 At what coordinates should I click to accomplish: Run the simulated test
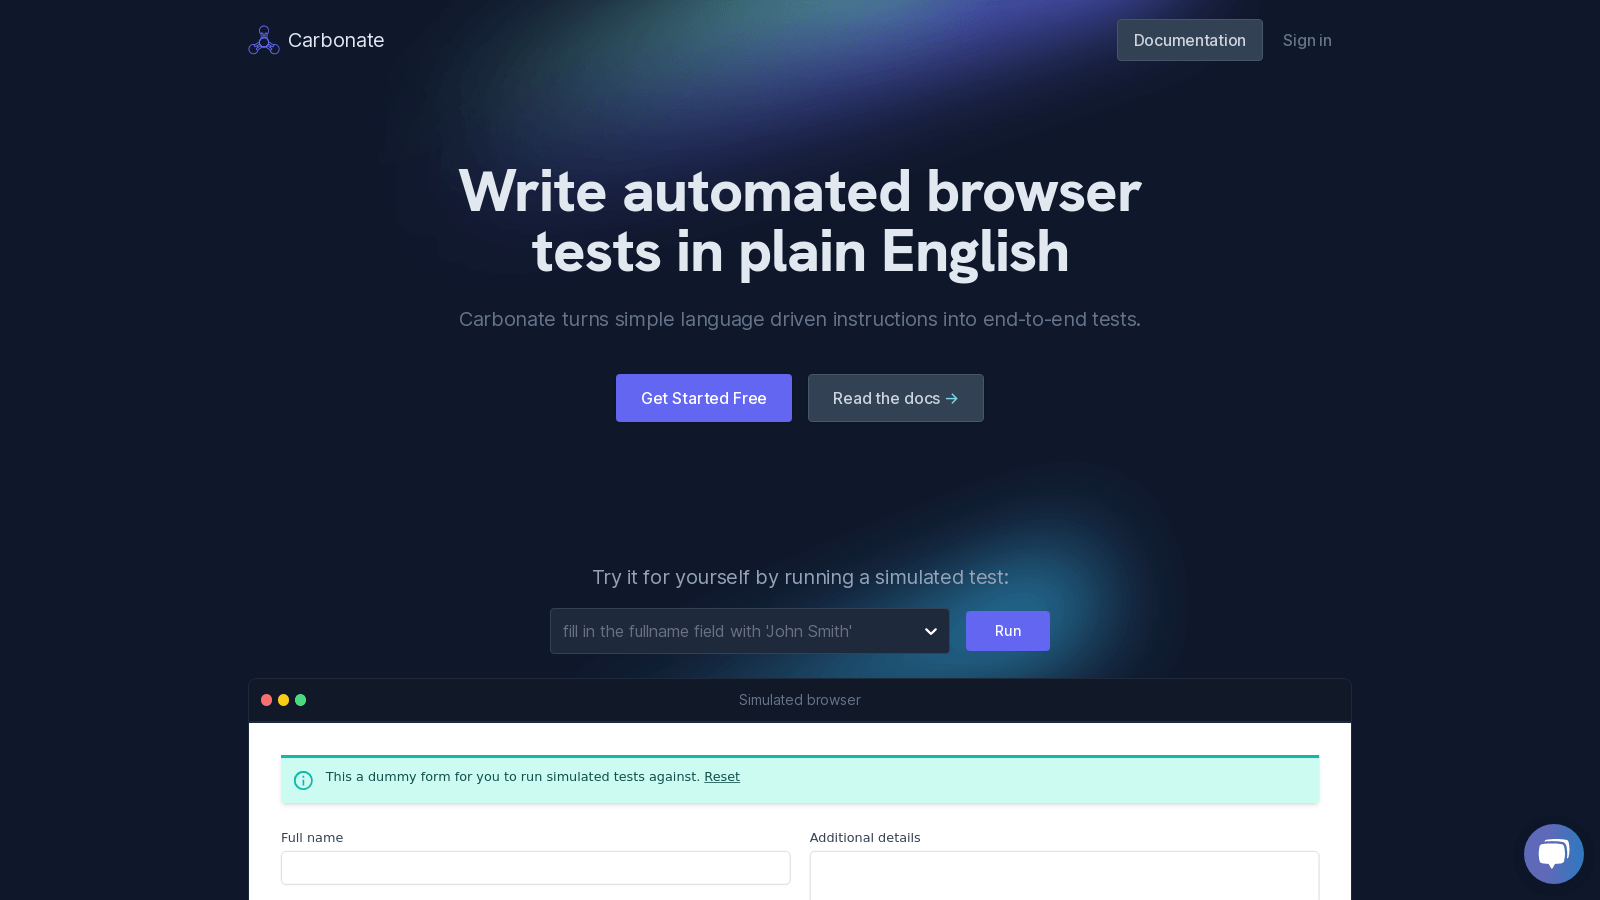pos(1008,631)
